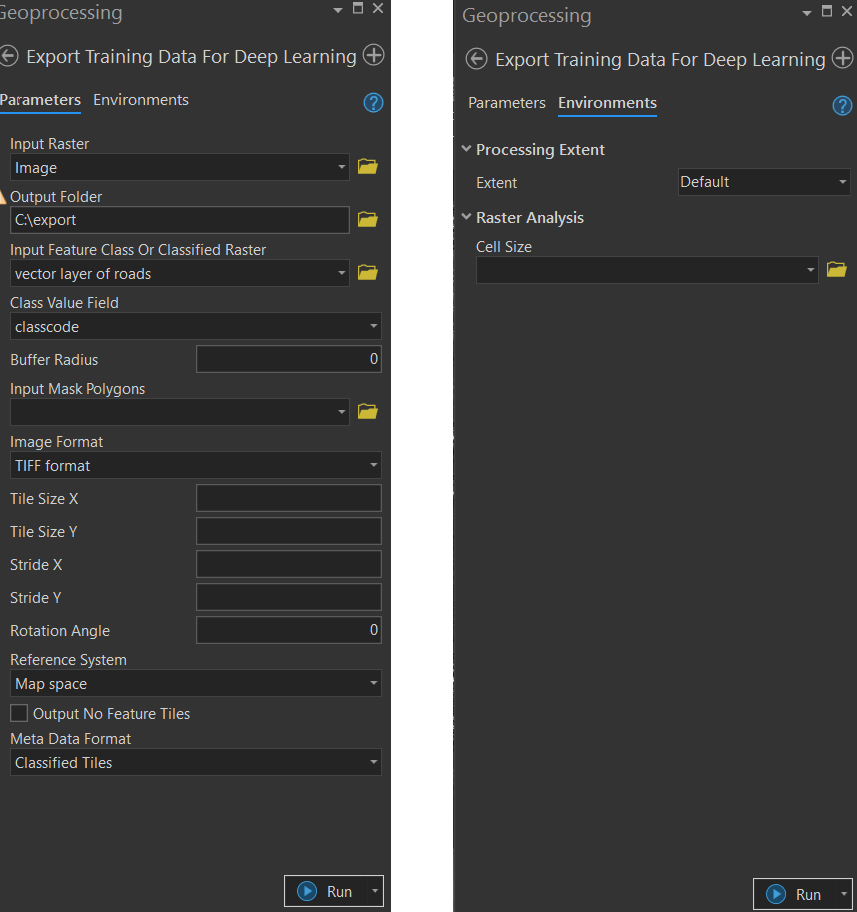Switch to the inactive Parameters tab
The image size is (857, 912).
[x=507, y=103]
